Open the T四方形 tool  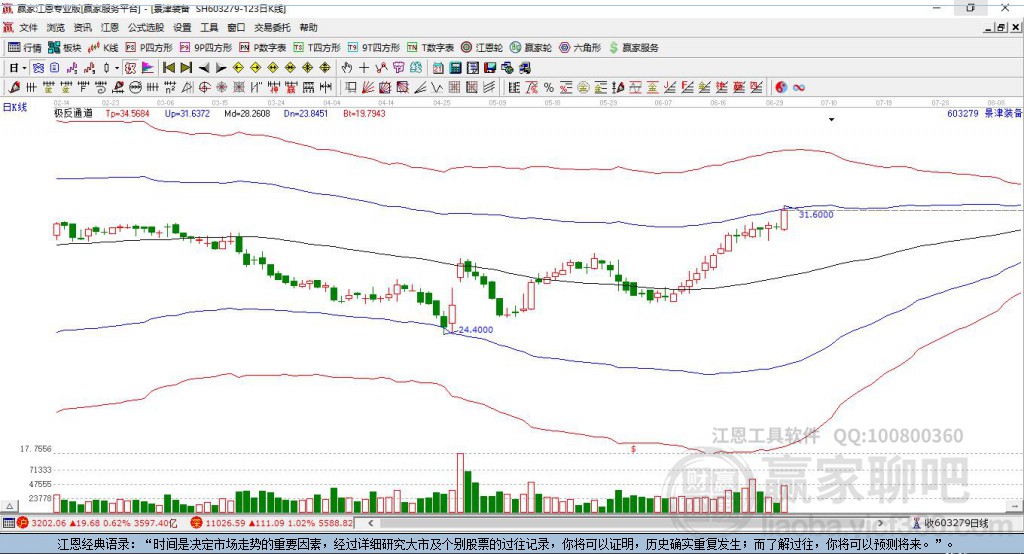point(317,48)
